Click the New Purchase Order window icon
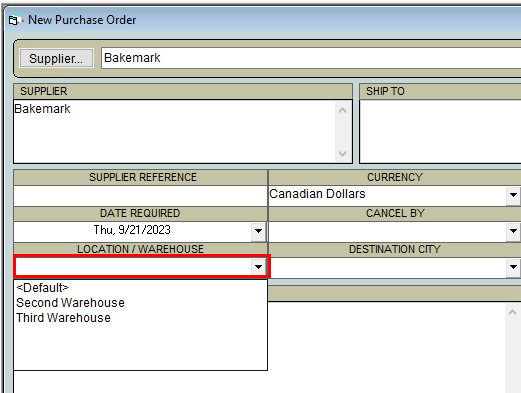 14,20
